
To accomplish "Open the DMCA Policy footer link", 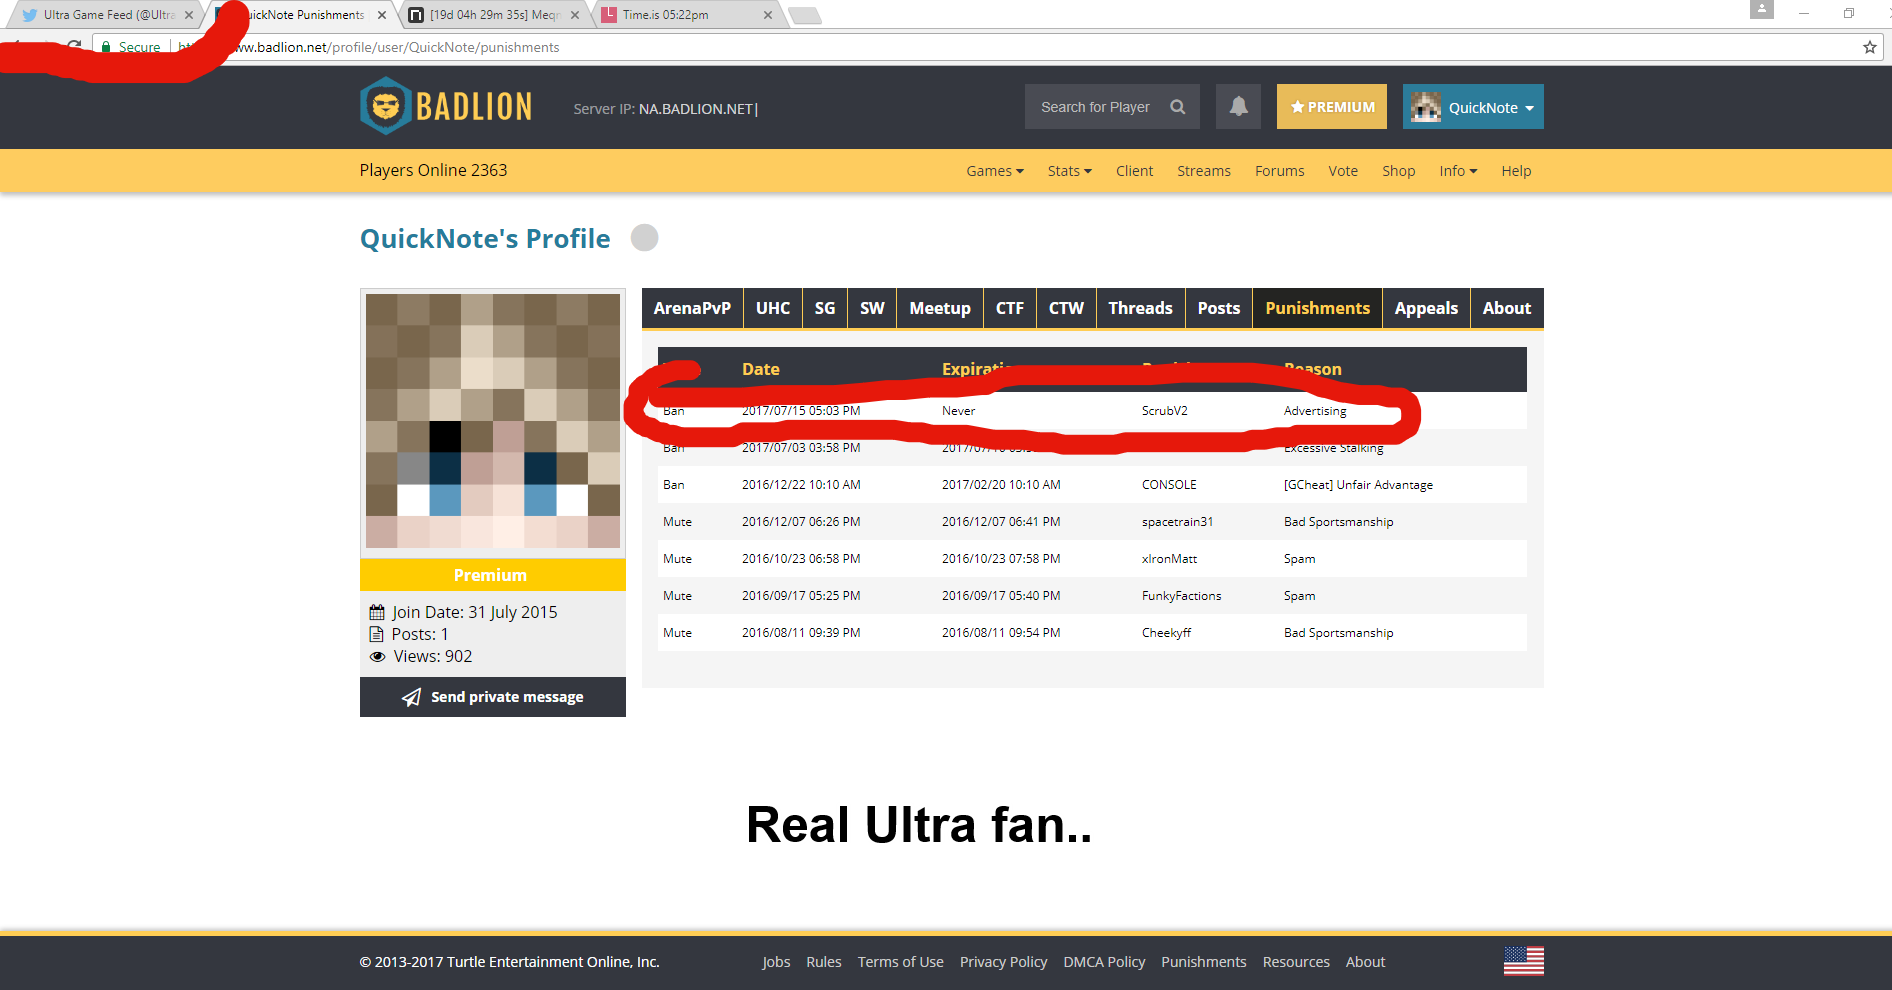I will coord(1104,962).
